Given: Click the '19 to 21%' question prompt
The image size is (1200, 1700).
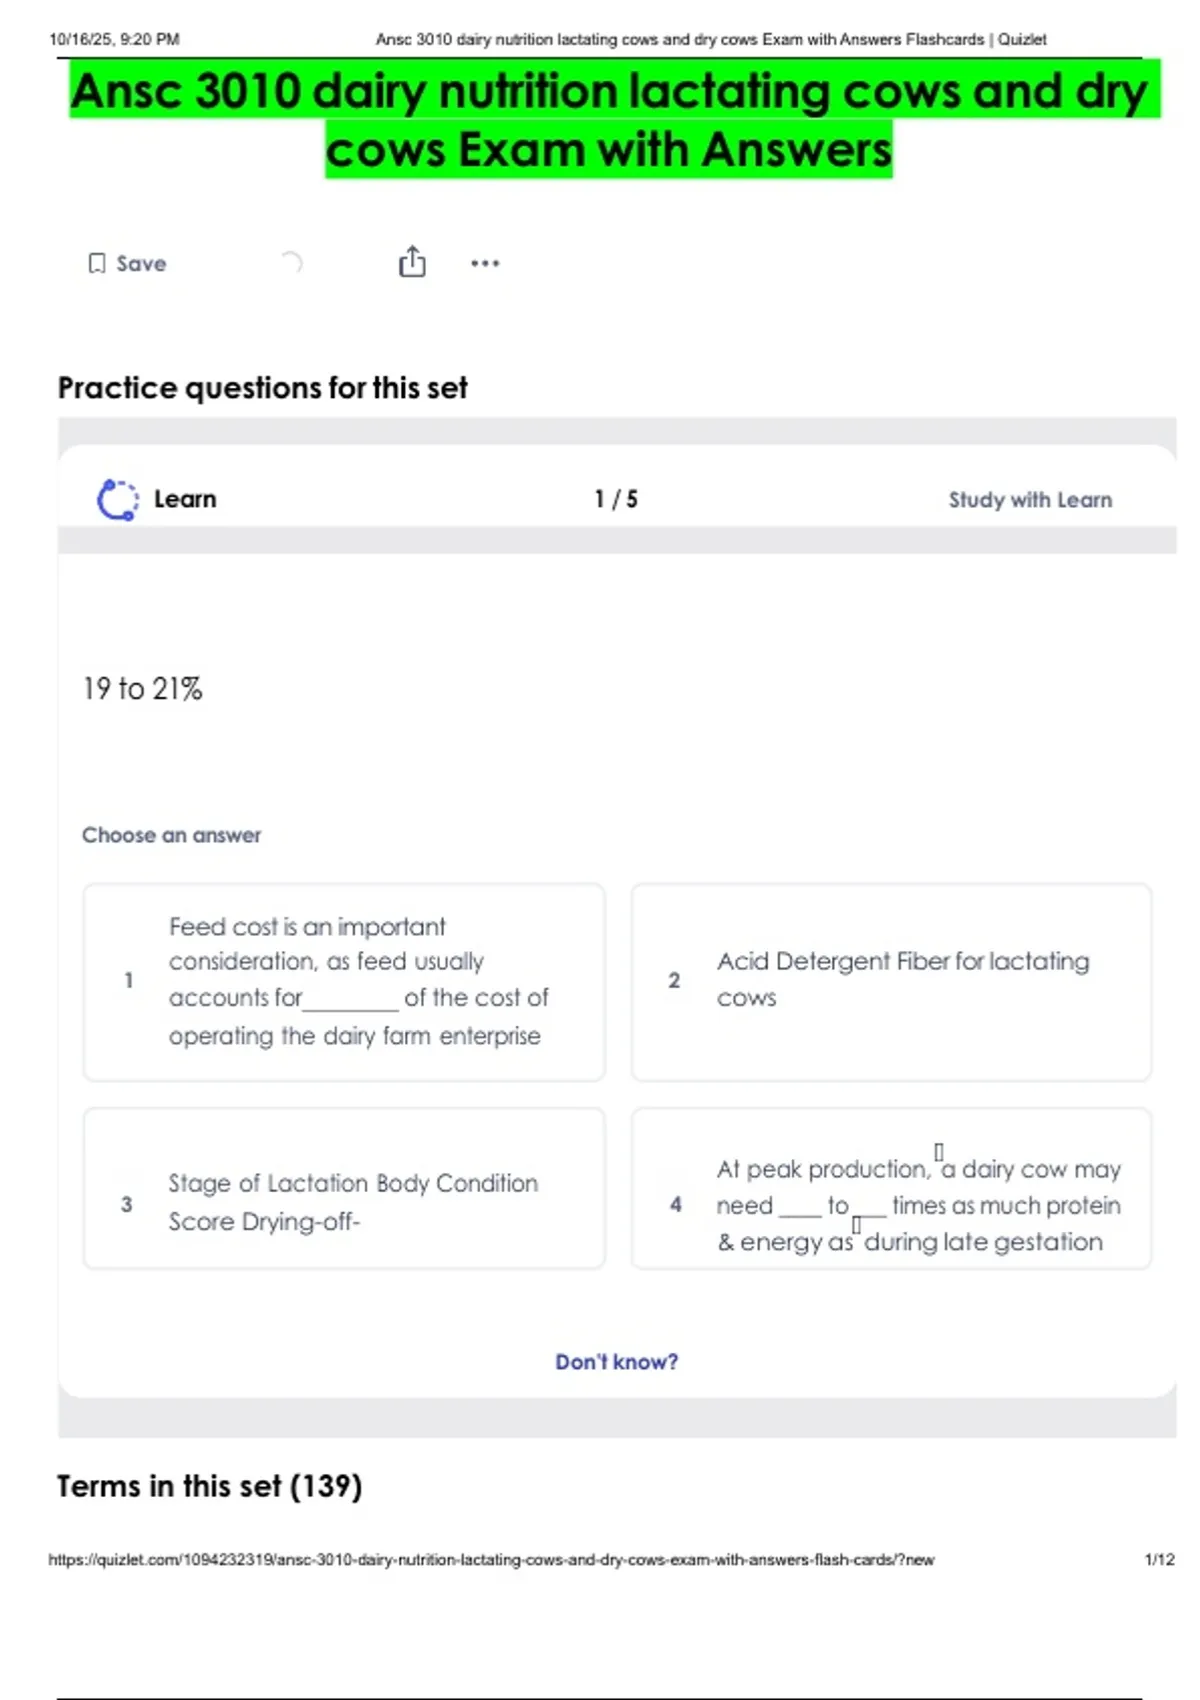Looking at the screenshot, I should pyautogui.click(x=143, y=689).
